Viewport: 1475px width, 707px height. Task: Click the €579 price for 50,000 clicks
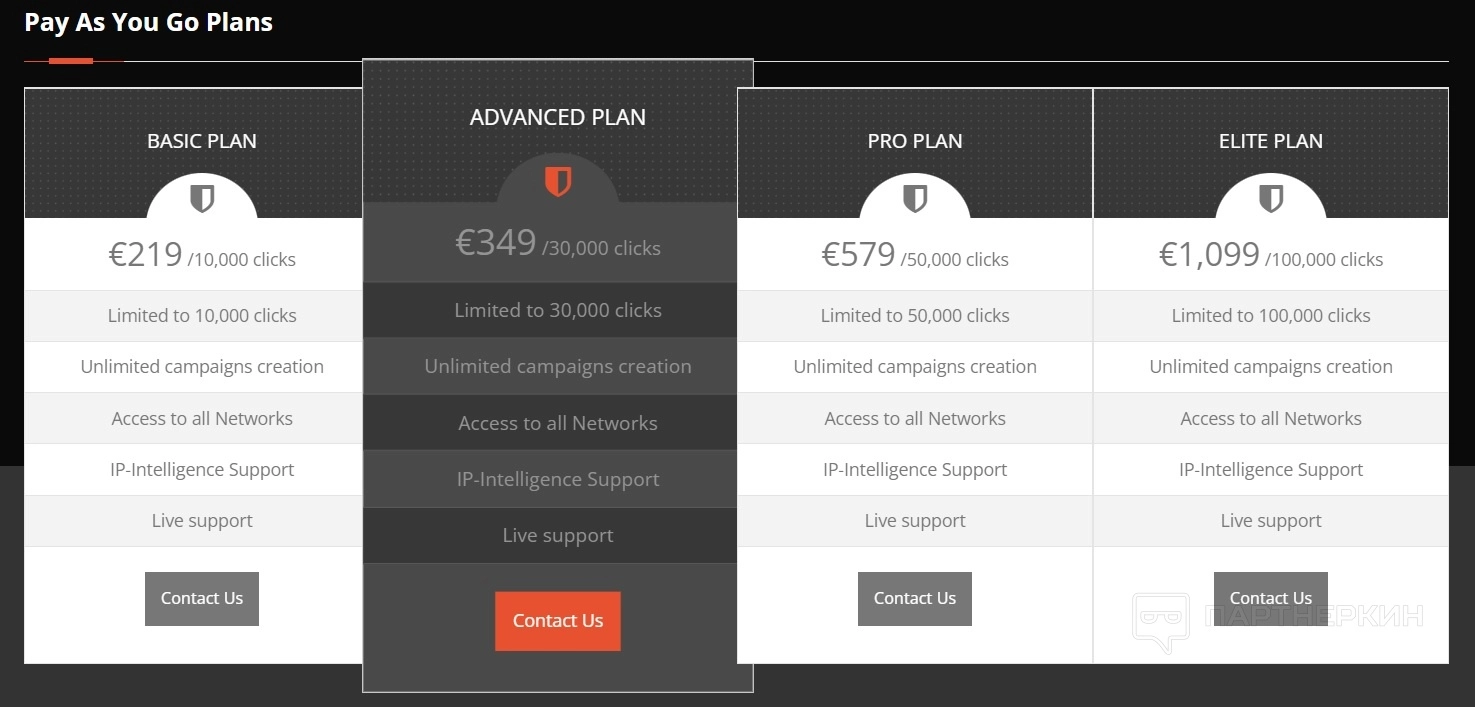pyautogui.click(x=915, y=256)
